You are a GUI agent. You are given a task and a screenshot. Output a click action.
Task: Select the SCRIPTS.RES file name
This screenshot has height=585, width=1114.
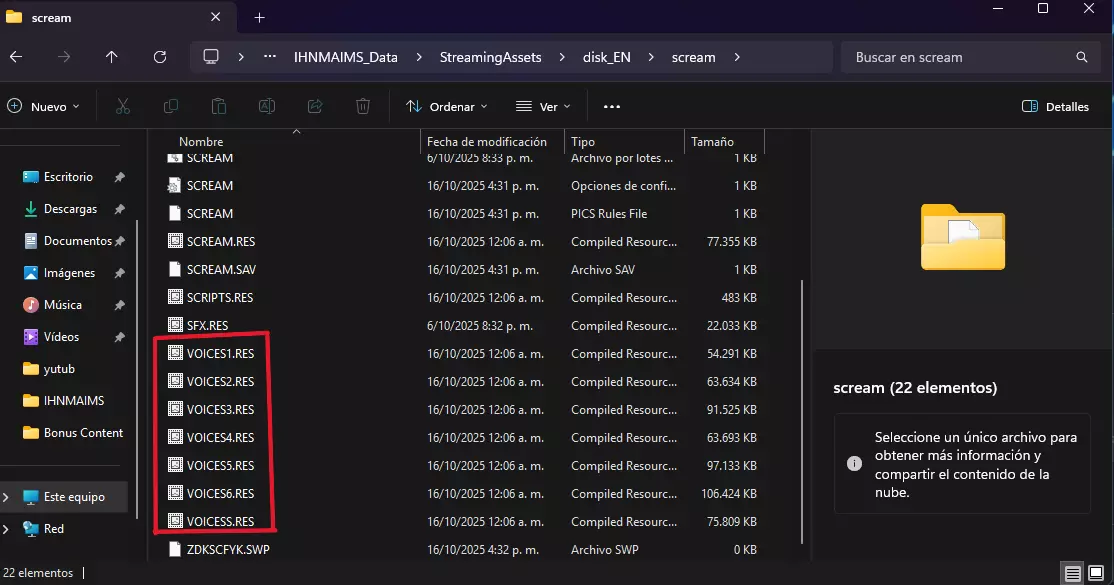pos(220,297)
